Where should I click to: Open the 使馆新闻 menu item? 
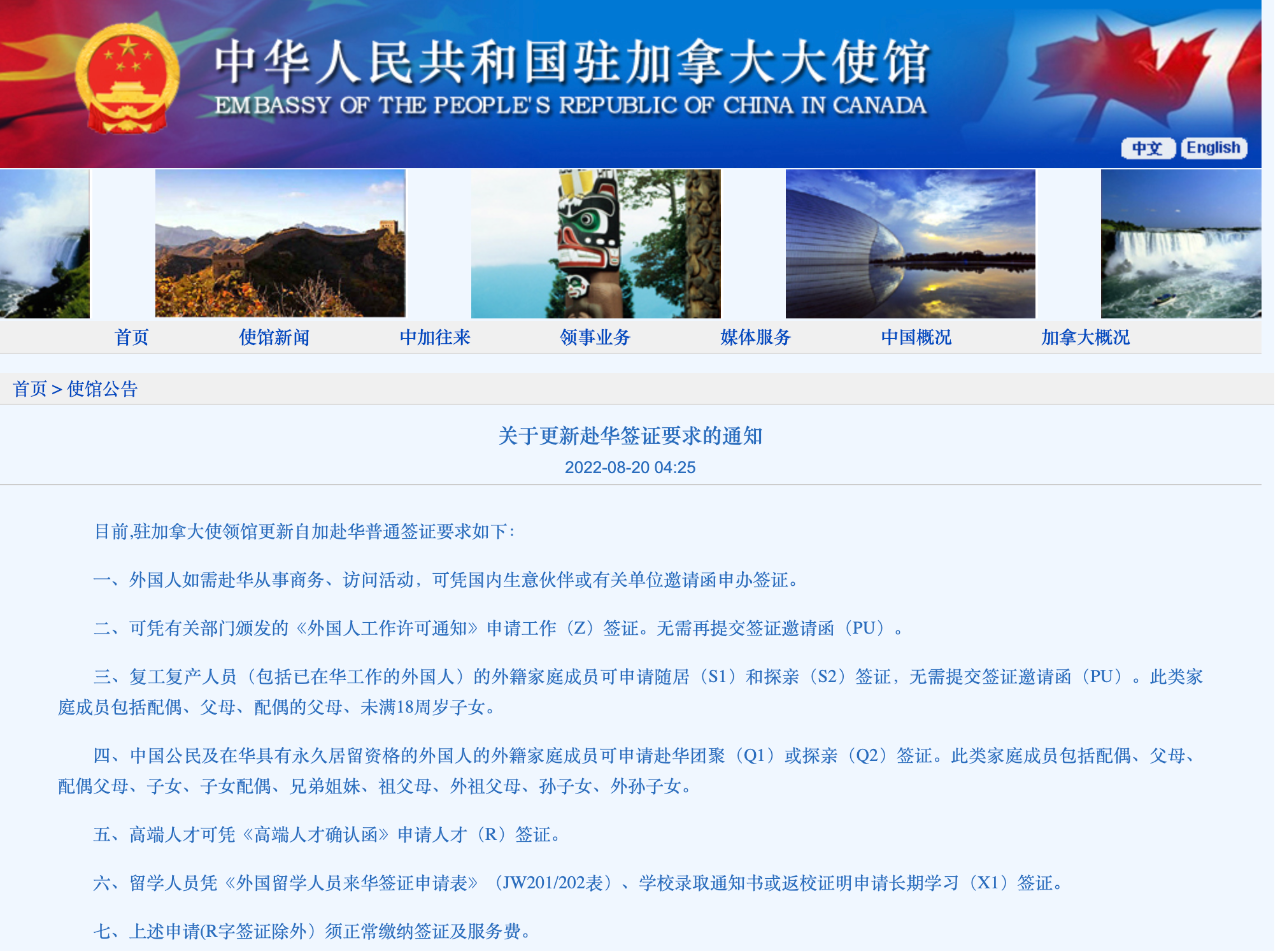[x=274, y=337]
